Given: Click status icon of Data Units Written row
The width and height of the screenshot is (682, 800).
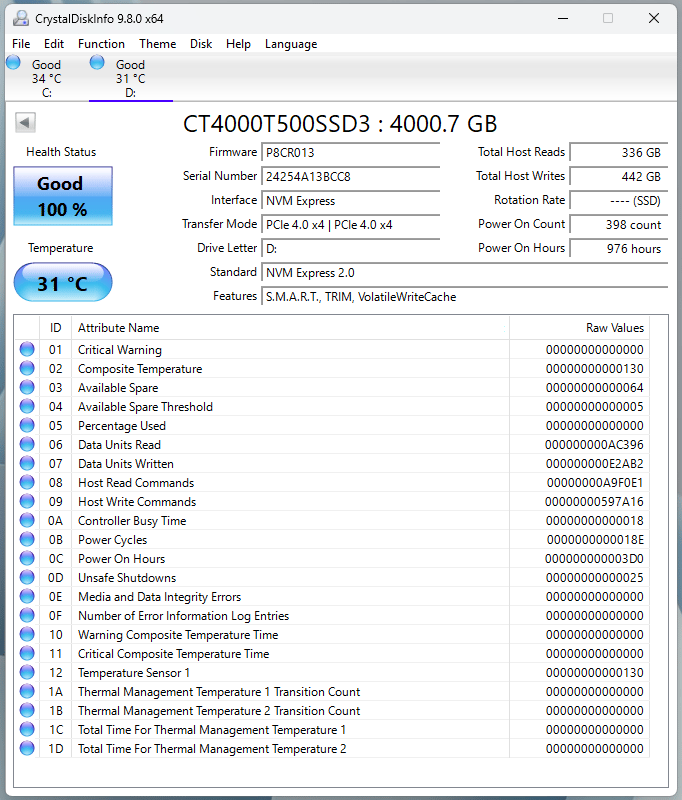Looking at the screenshot, I should pyautogui.click(x=27, y=463).
